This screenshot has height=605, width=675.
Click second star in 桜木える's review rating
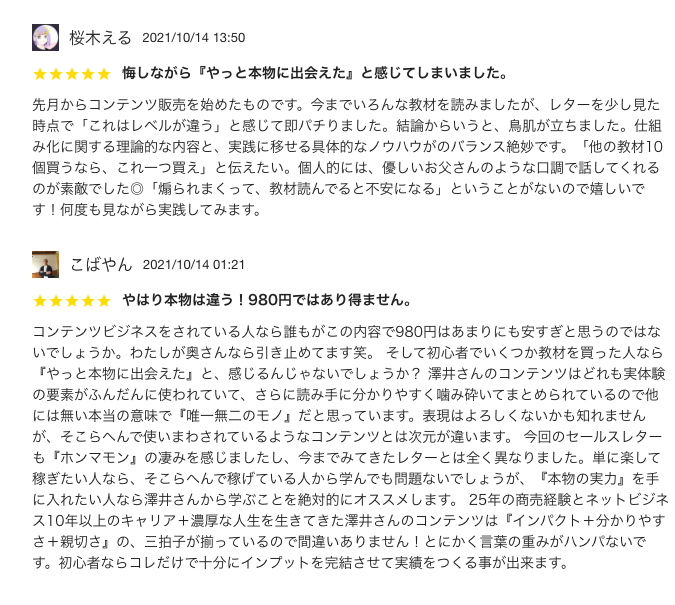point(56,74)
